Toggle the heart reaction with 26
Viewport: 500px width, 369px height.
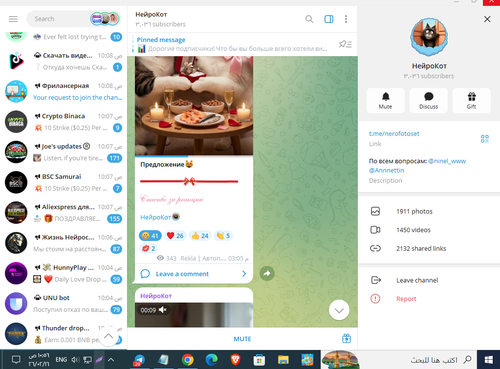coord(175,236)
